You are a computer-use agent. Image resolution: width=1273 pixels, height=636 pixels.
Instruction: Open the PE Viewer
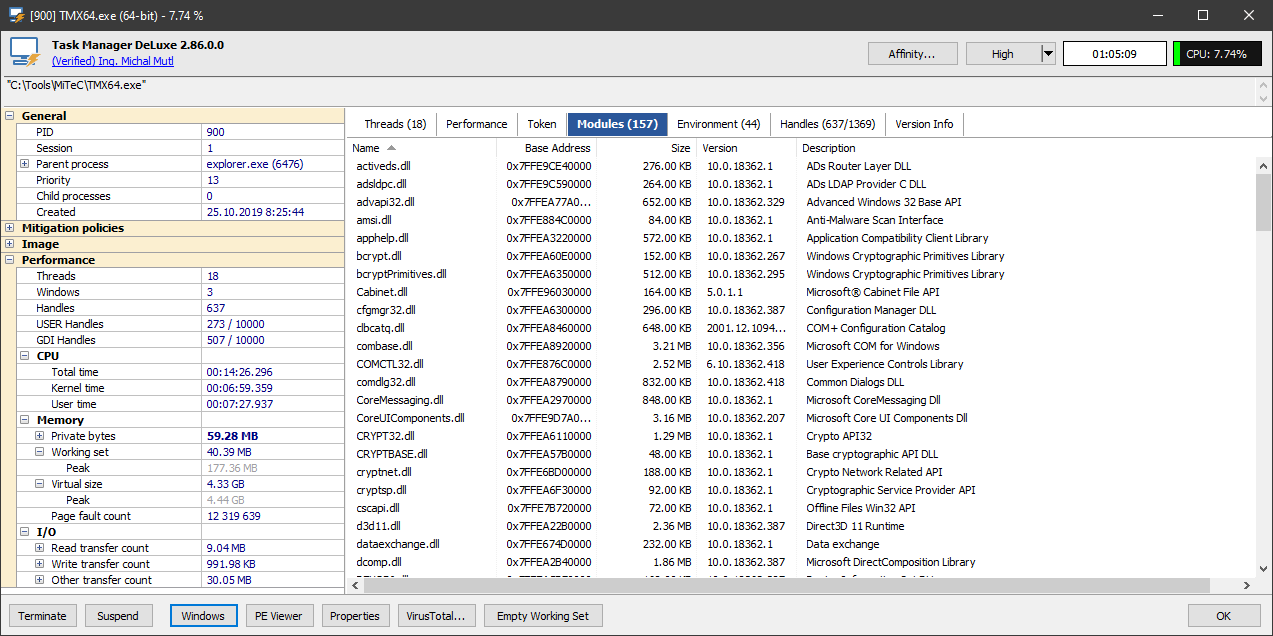280,616
